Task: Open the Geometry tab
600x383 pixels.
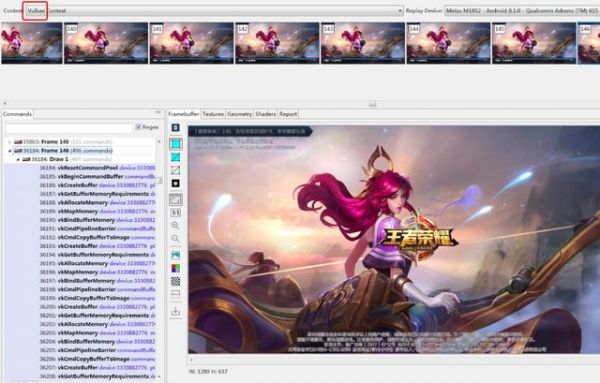Action: [240, 114]
